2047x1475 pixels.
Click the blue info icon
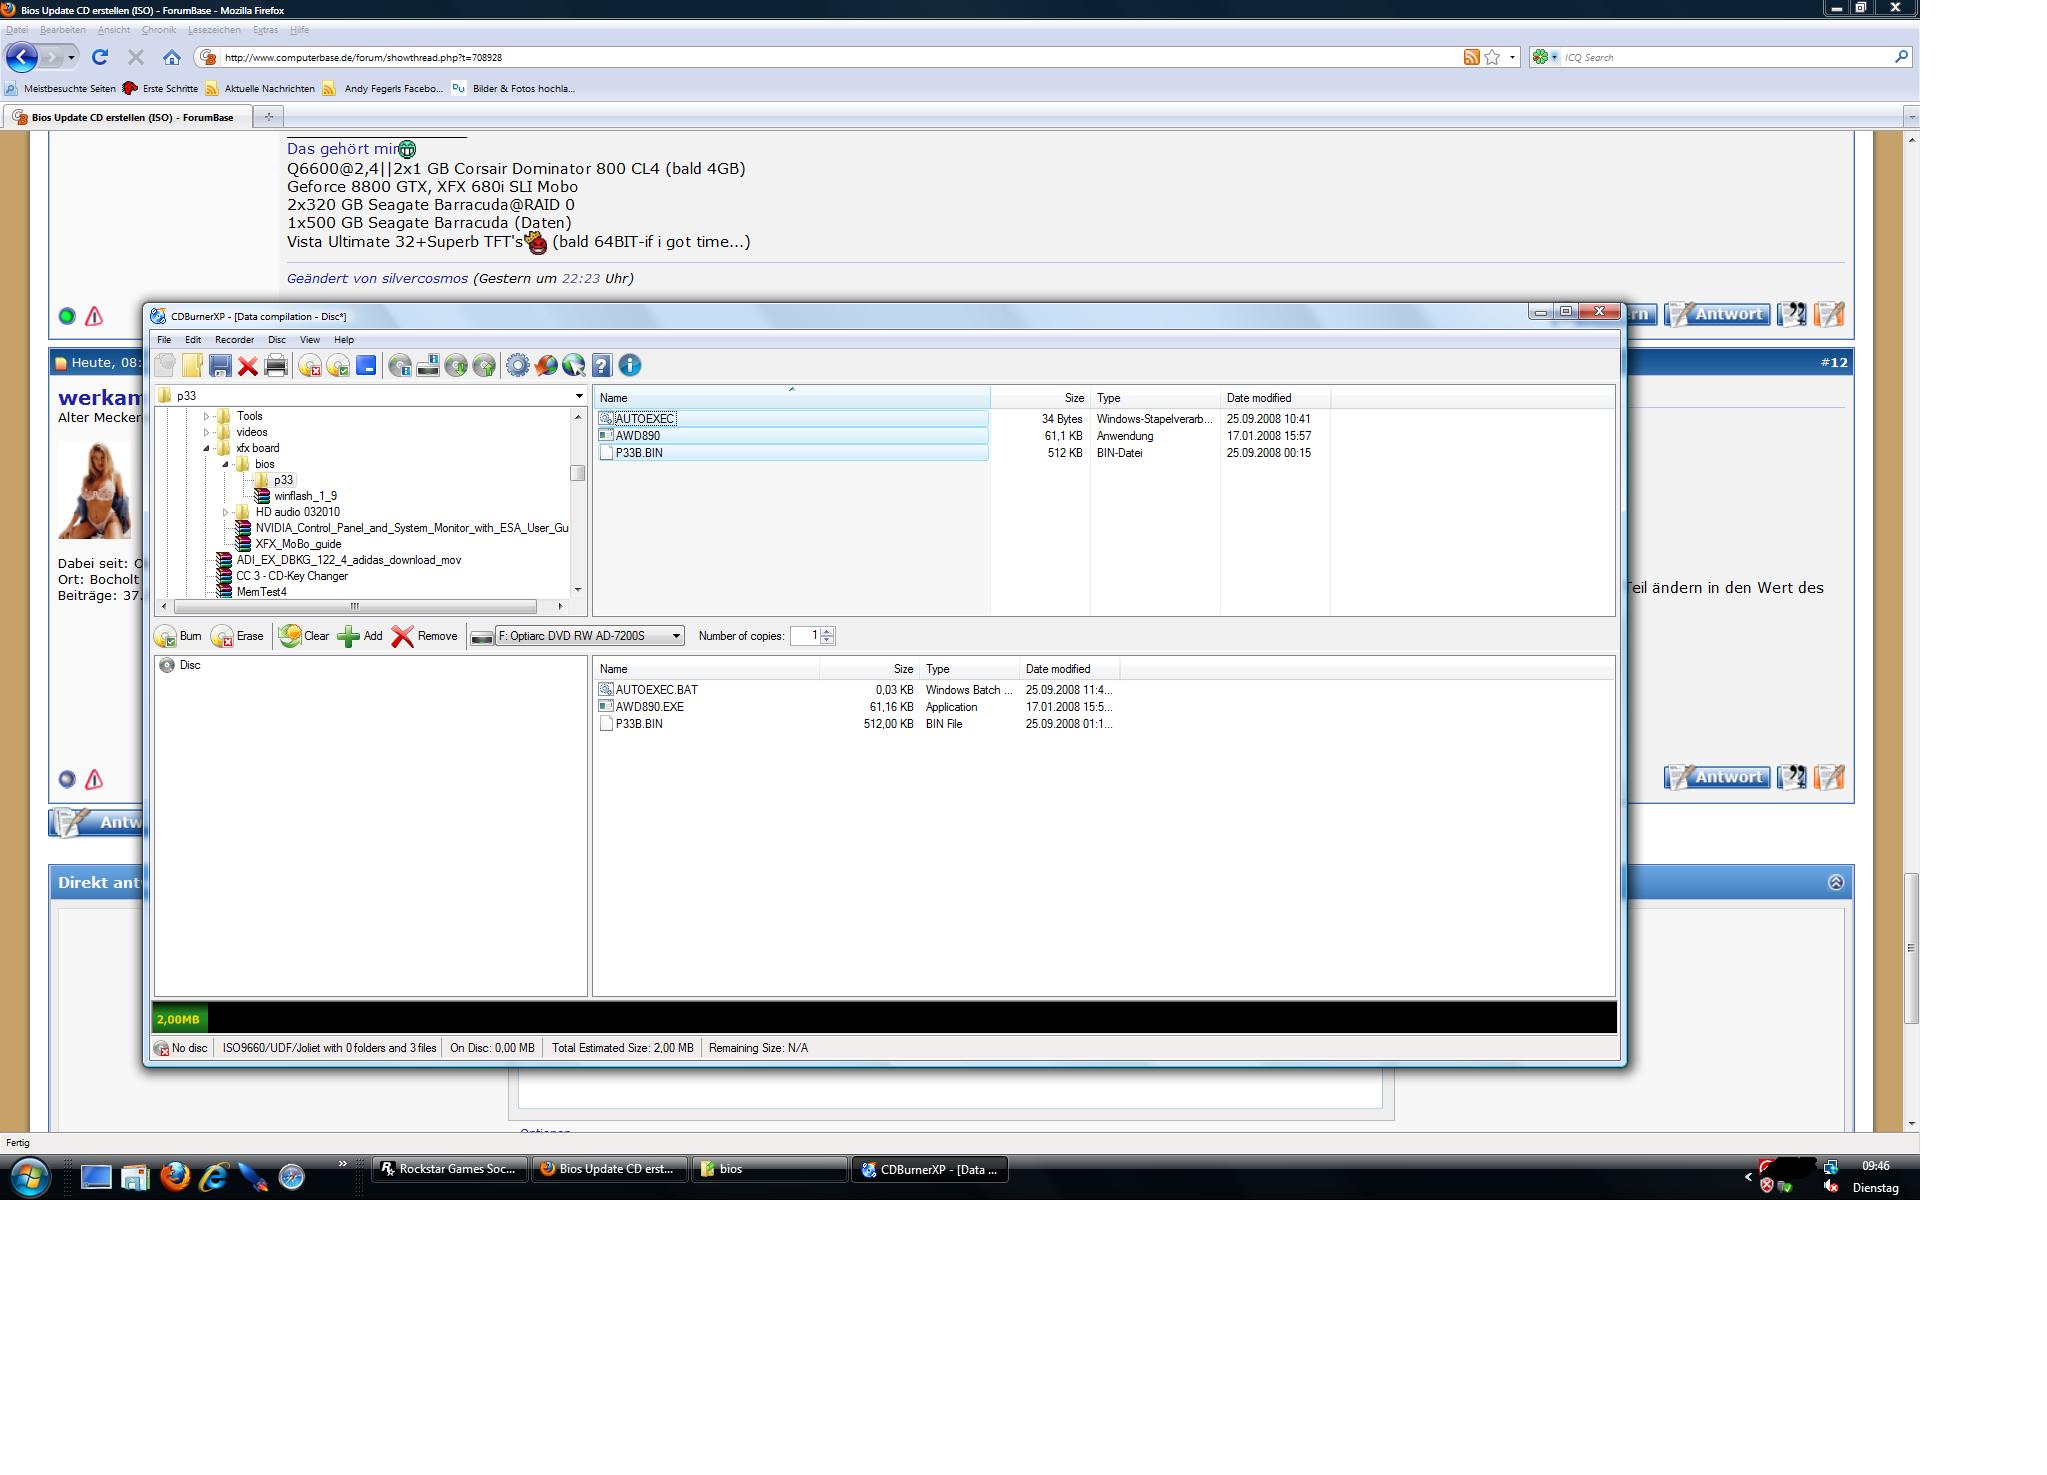click(630, 366)
